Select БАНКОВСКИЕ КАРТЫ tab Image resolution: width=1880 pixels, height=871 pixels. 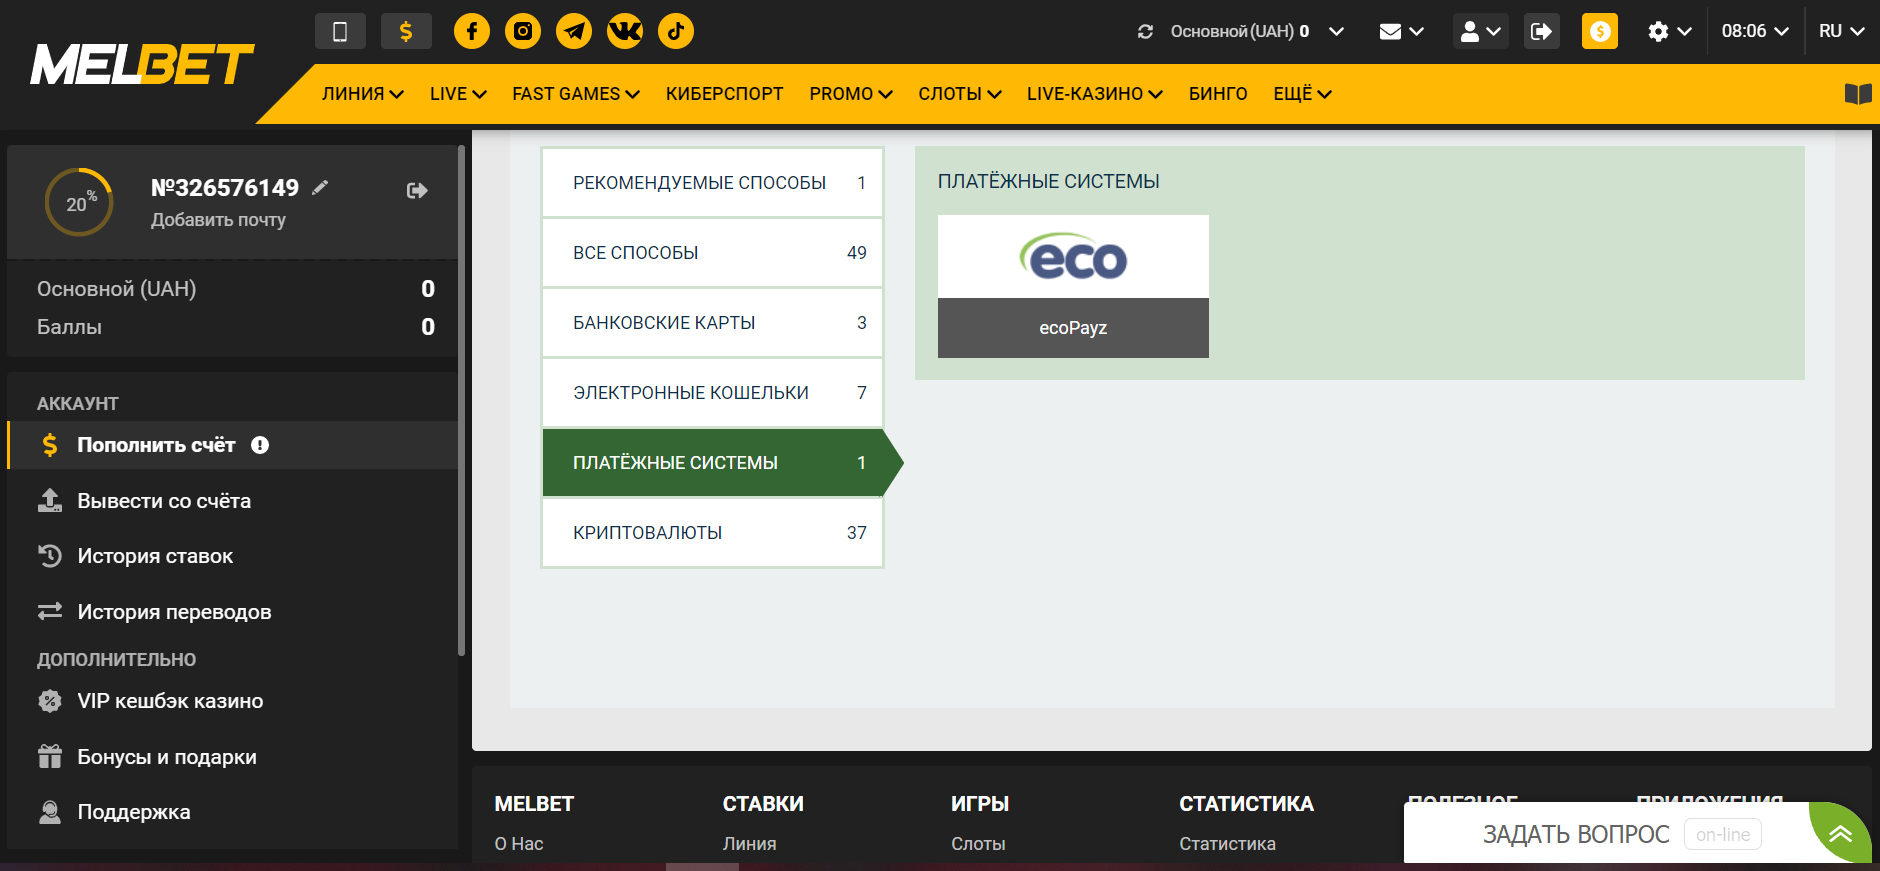(x=712, y=323)
